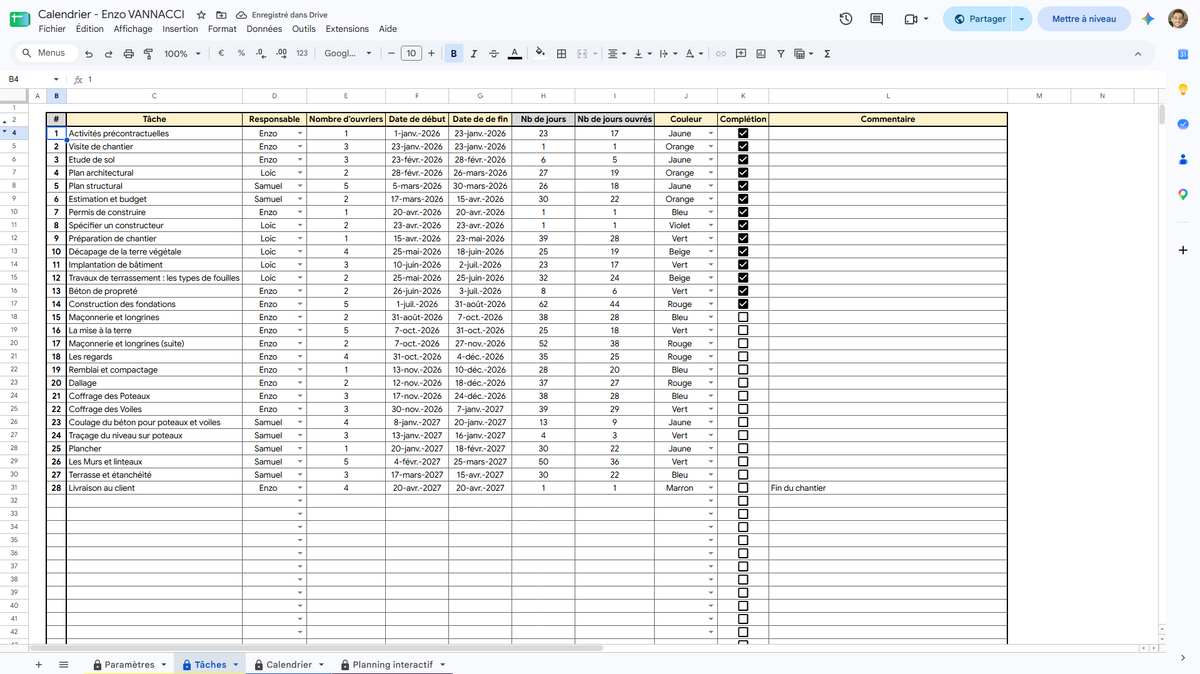Toggle italic formatting
Screen dimensions: 1200x674
coord(474,54)
